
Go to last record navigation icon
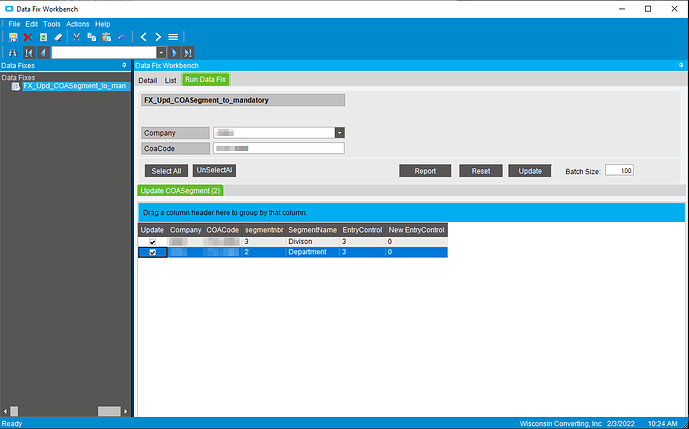point(188,53)
